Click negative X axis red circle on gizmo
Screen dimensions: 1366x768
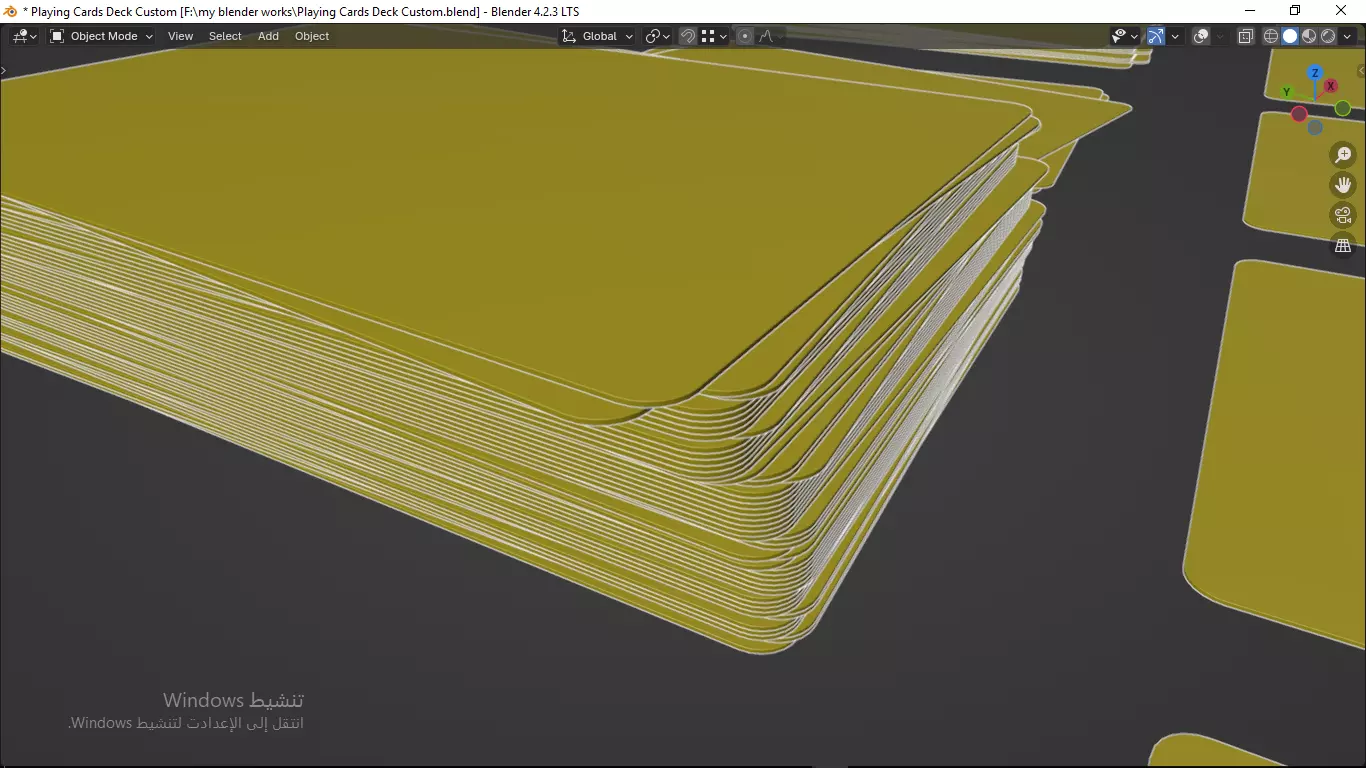1299,114
